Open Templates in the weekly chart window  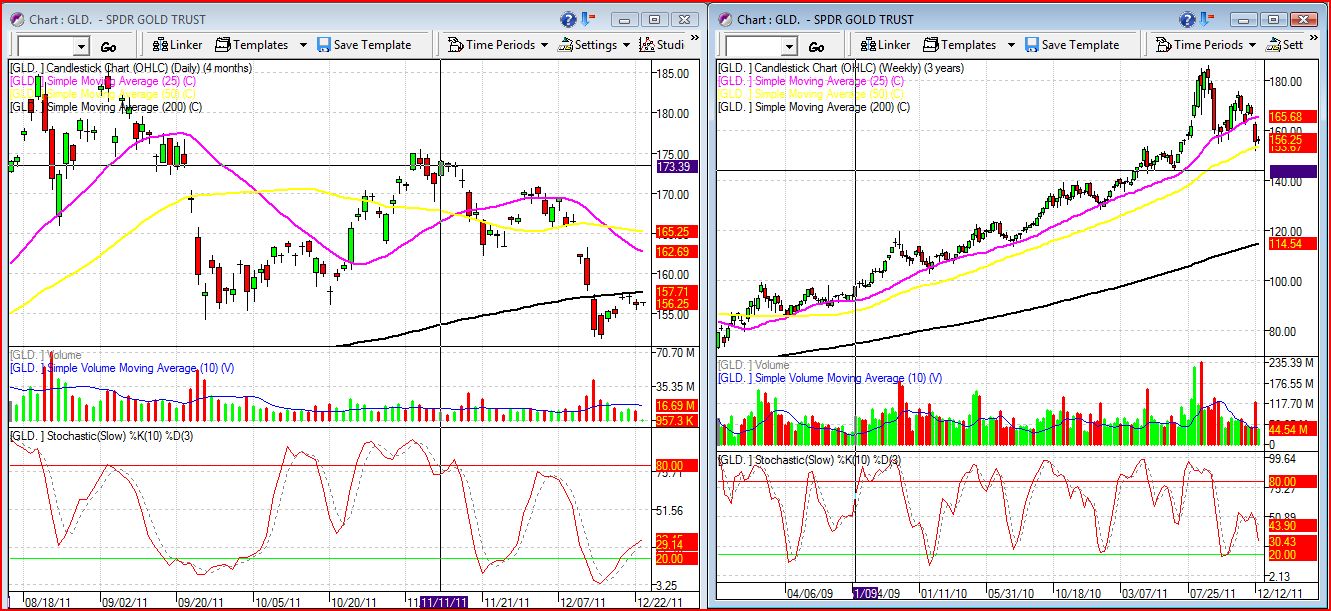[960, 45]
